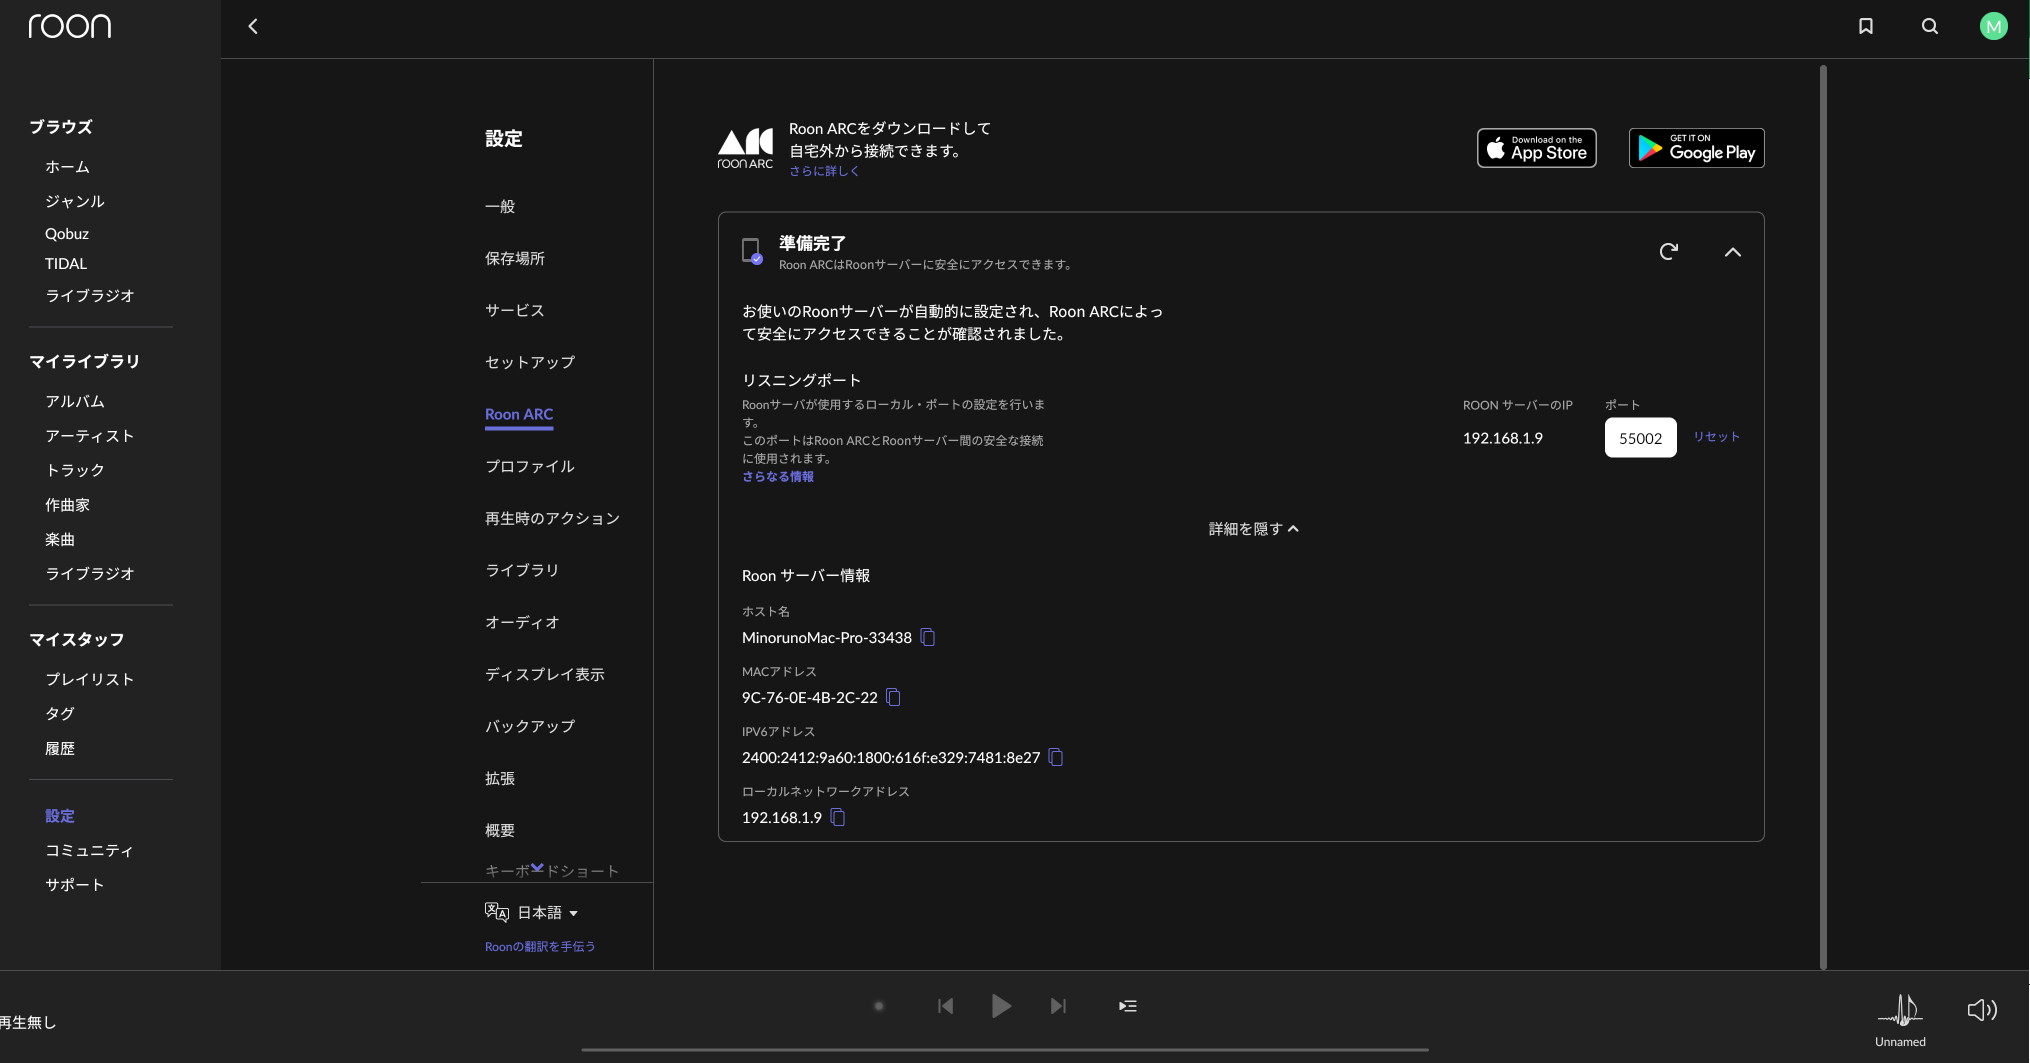Click the Roon ARC logo
Image resolution: width=2030 pixels, height=1063 pixels.
point(745,148)
